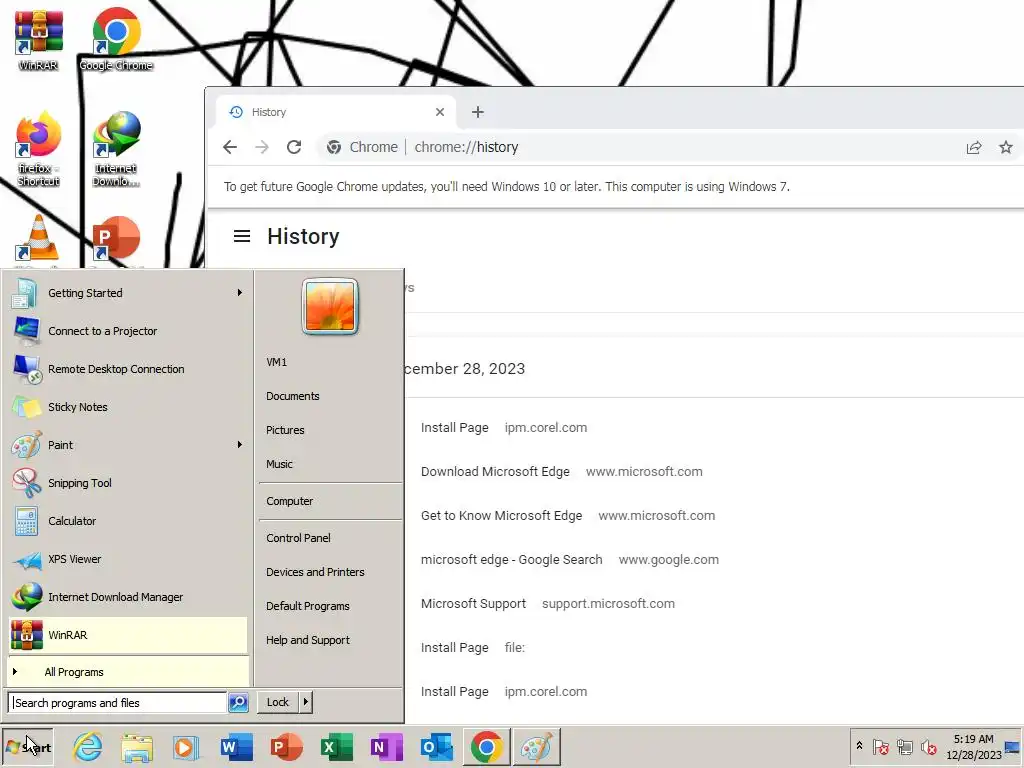Open OneNote from taskbar

[386, 747]
